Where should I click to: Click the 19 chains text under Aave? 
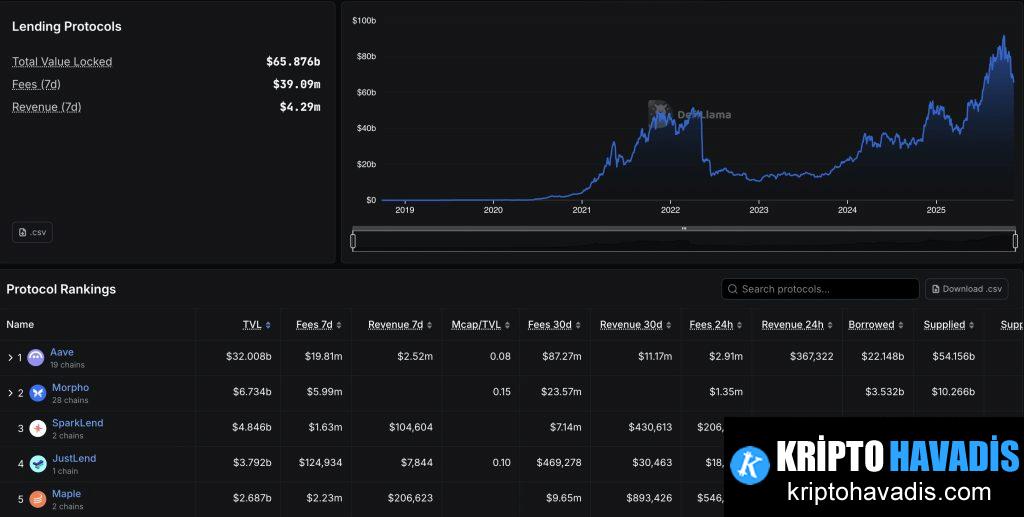[67, 365]
